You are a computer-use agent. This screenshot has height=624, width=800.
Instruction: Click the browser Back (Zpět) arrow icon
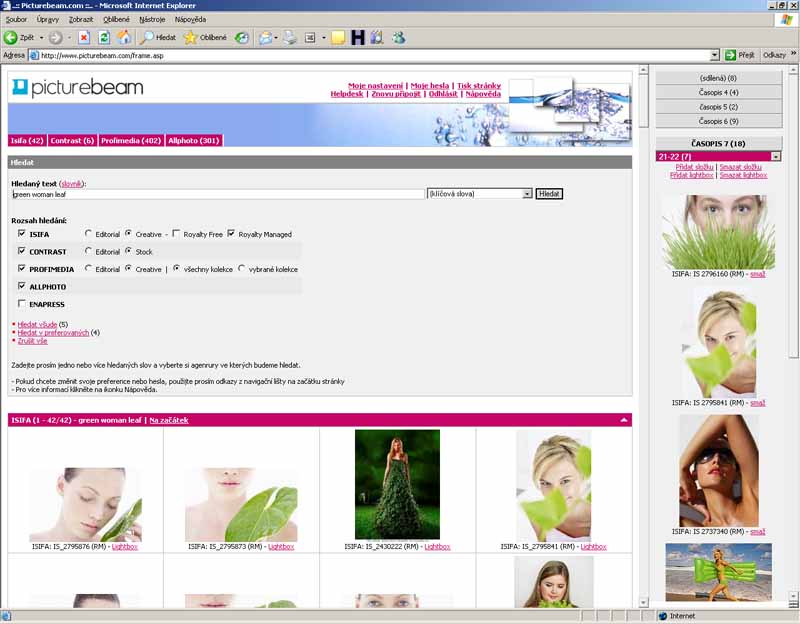pyautogui.click(x=12, y=37)
